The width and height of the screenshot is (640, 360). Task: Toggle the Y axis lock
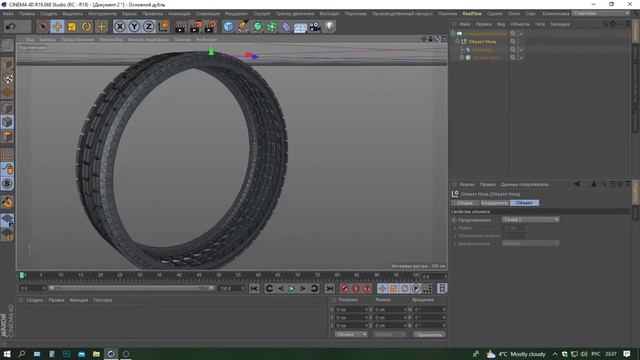134,27
